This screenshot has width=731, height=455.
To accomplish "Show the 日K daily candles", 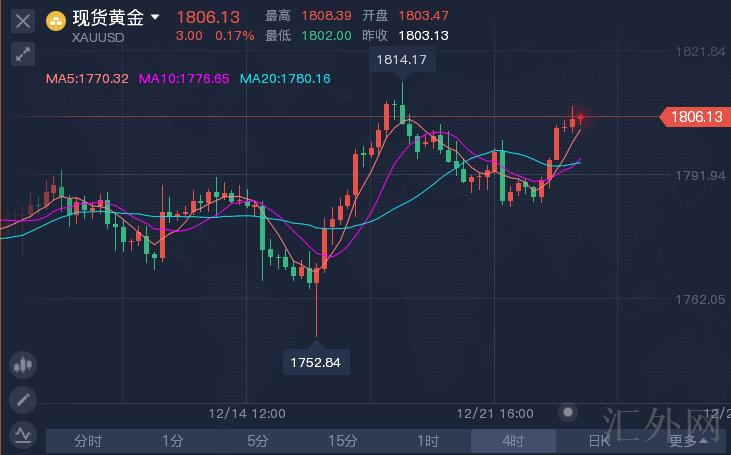I will coord(598,441).
